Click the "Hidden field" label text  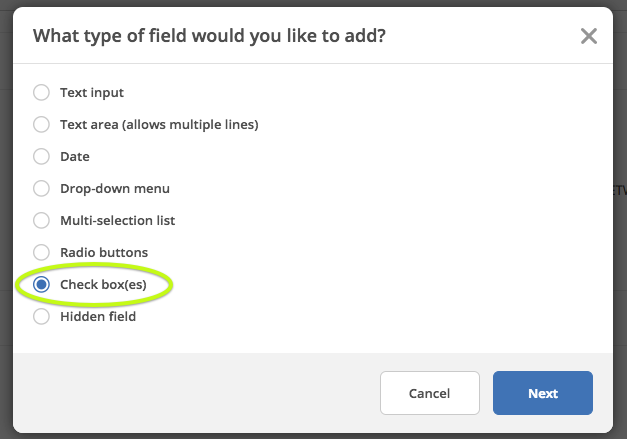[x=98, y=317]
